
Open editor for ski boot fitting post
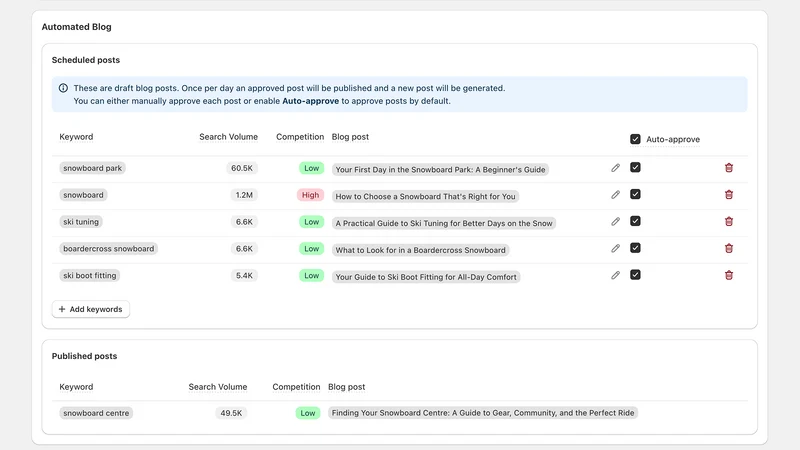click(615, 275)
